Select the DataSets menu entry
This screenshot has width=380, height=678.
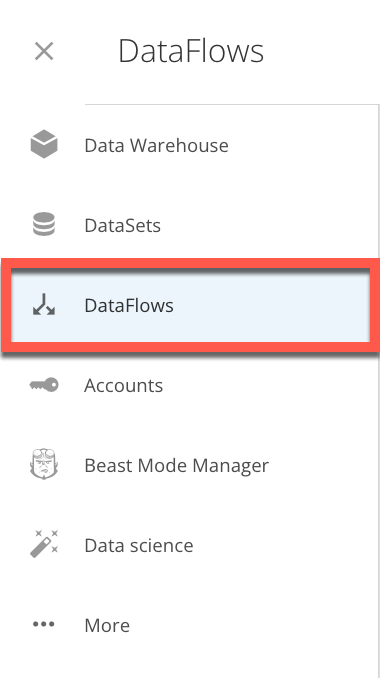click(x=123, y=225)
